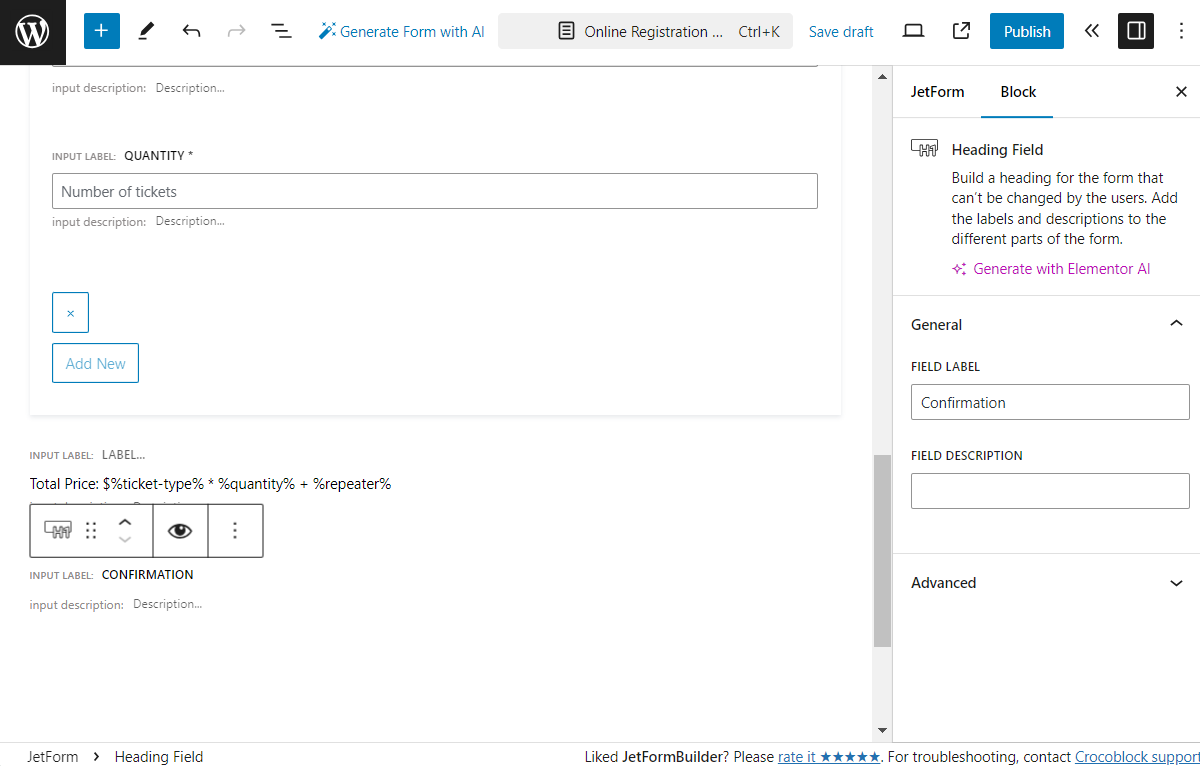Click the Redo arrow icon
The height and width of the screenshot is (766, 1200).
(236, 31)
